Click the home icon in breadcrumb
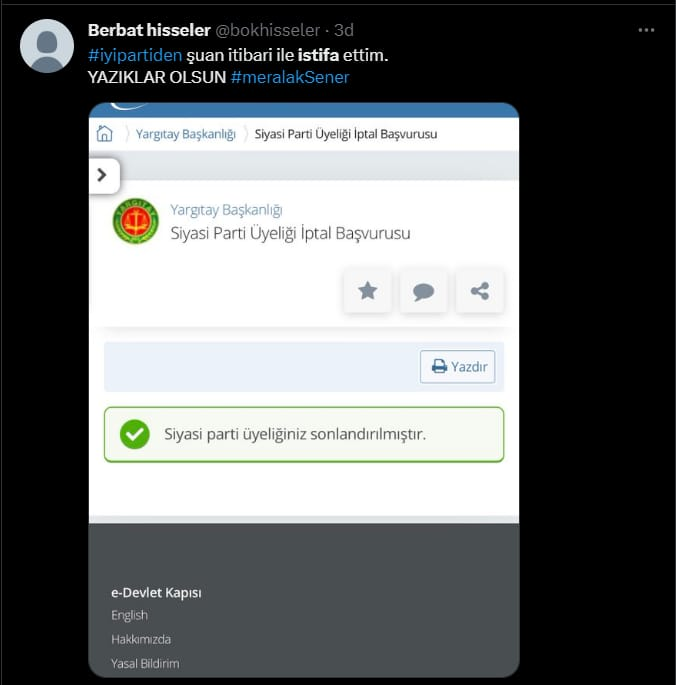676x685 pixels. [104, 134]
